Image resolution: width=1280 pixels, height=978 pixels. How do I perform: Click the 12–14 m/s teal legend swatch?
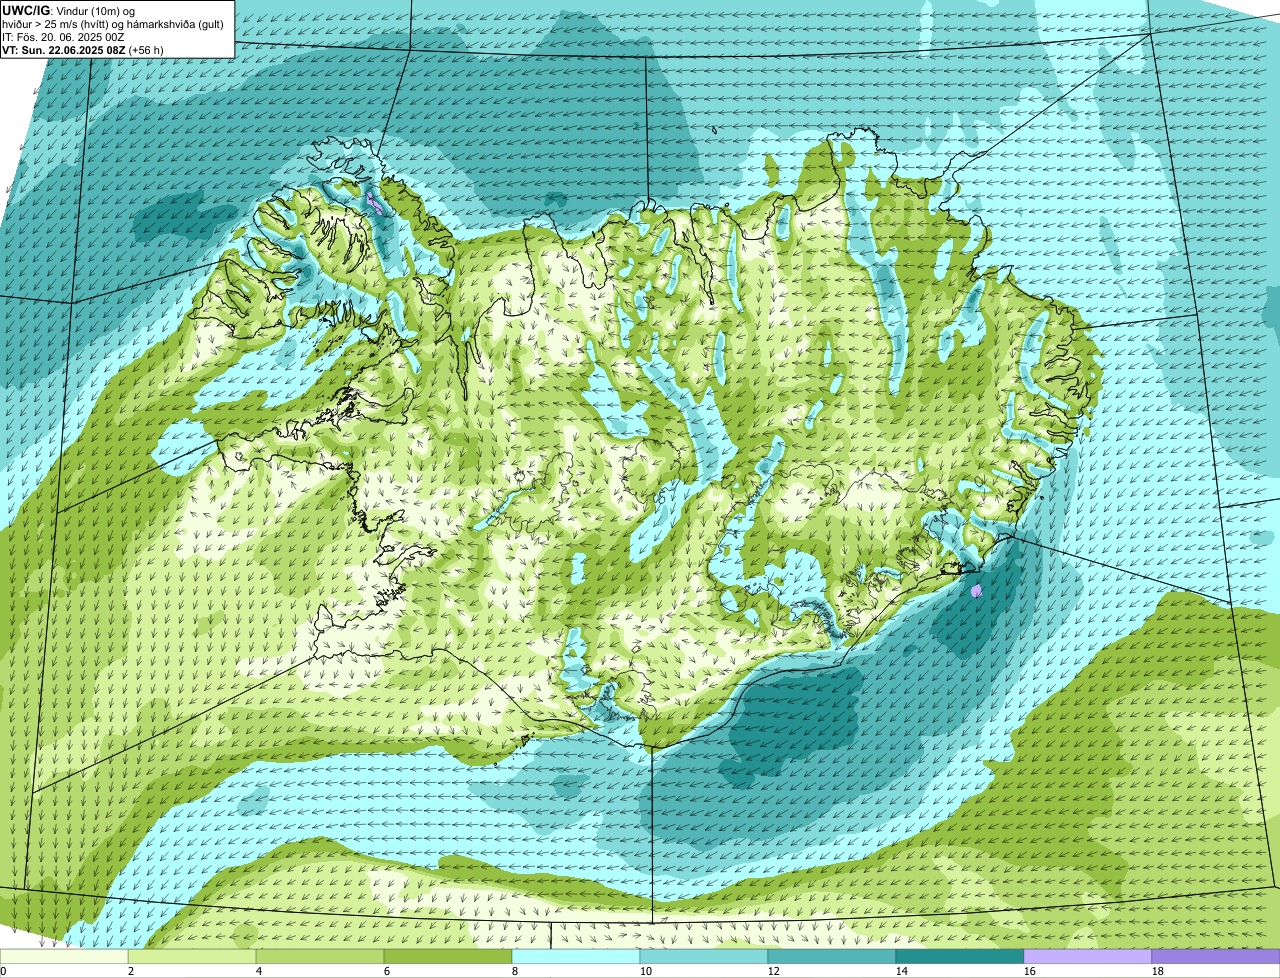tap(832, 957)
